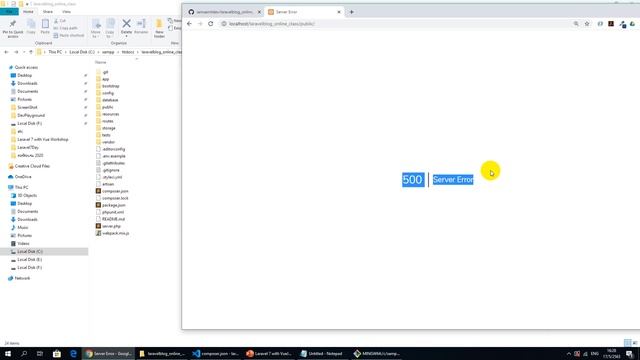
Task: Switch to Visual Studio Code composer.json window
Action: click(x=216, y=353)
